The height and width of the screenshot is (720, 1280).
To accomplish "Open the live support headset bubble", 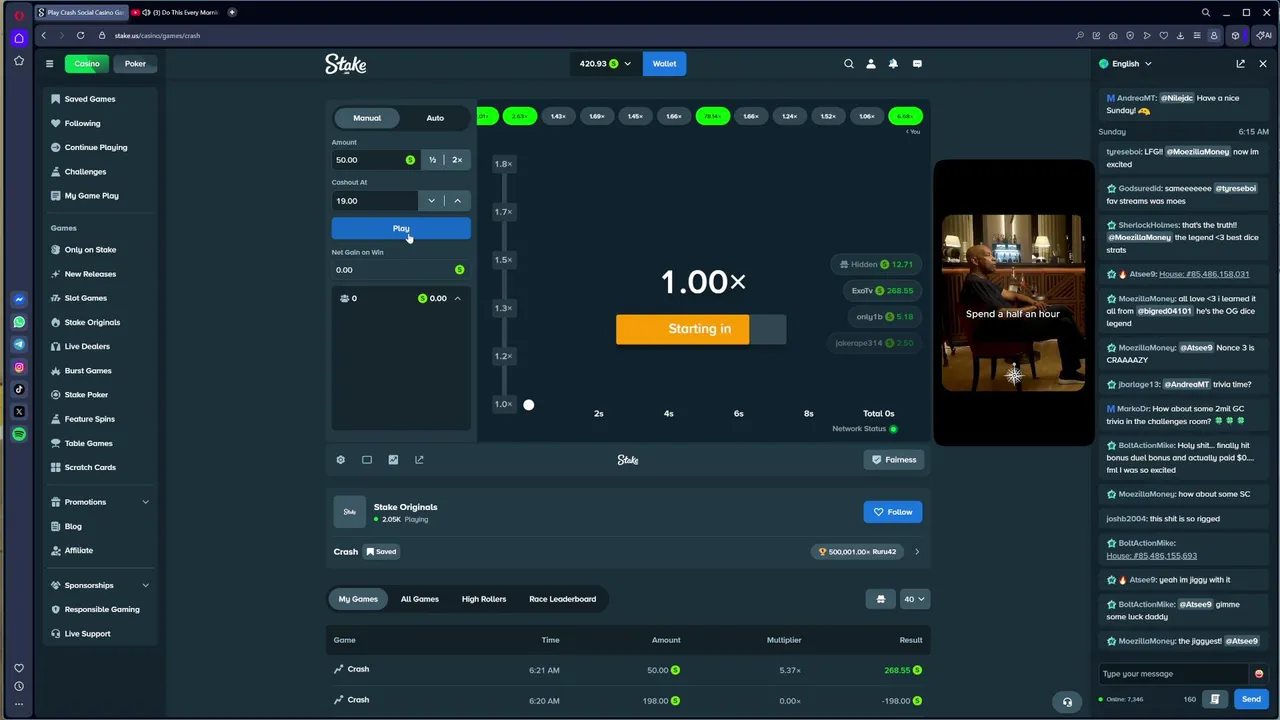I will point(1067,702).
